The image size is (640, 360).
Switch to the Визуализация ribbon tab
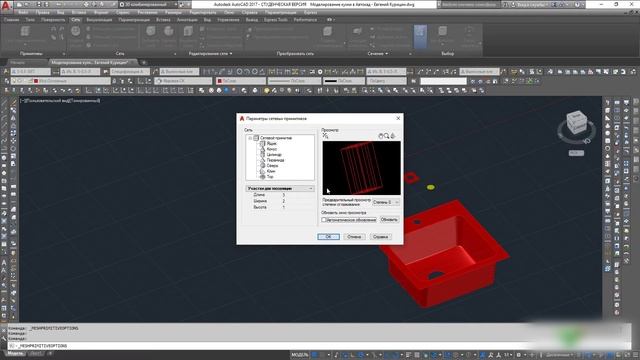click(x=99, y=20)
